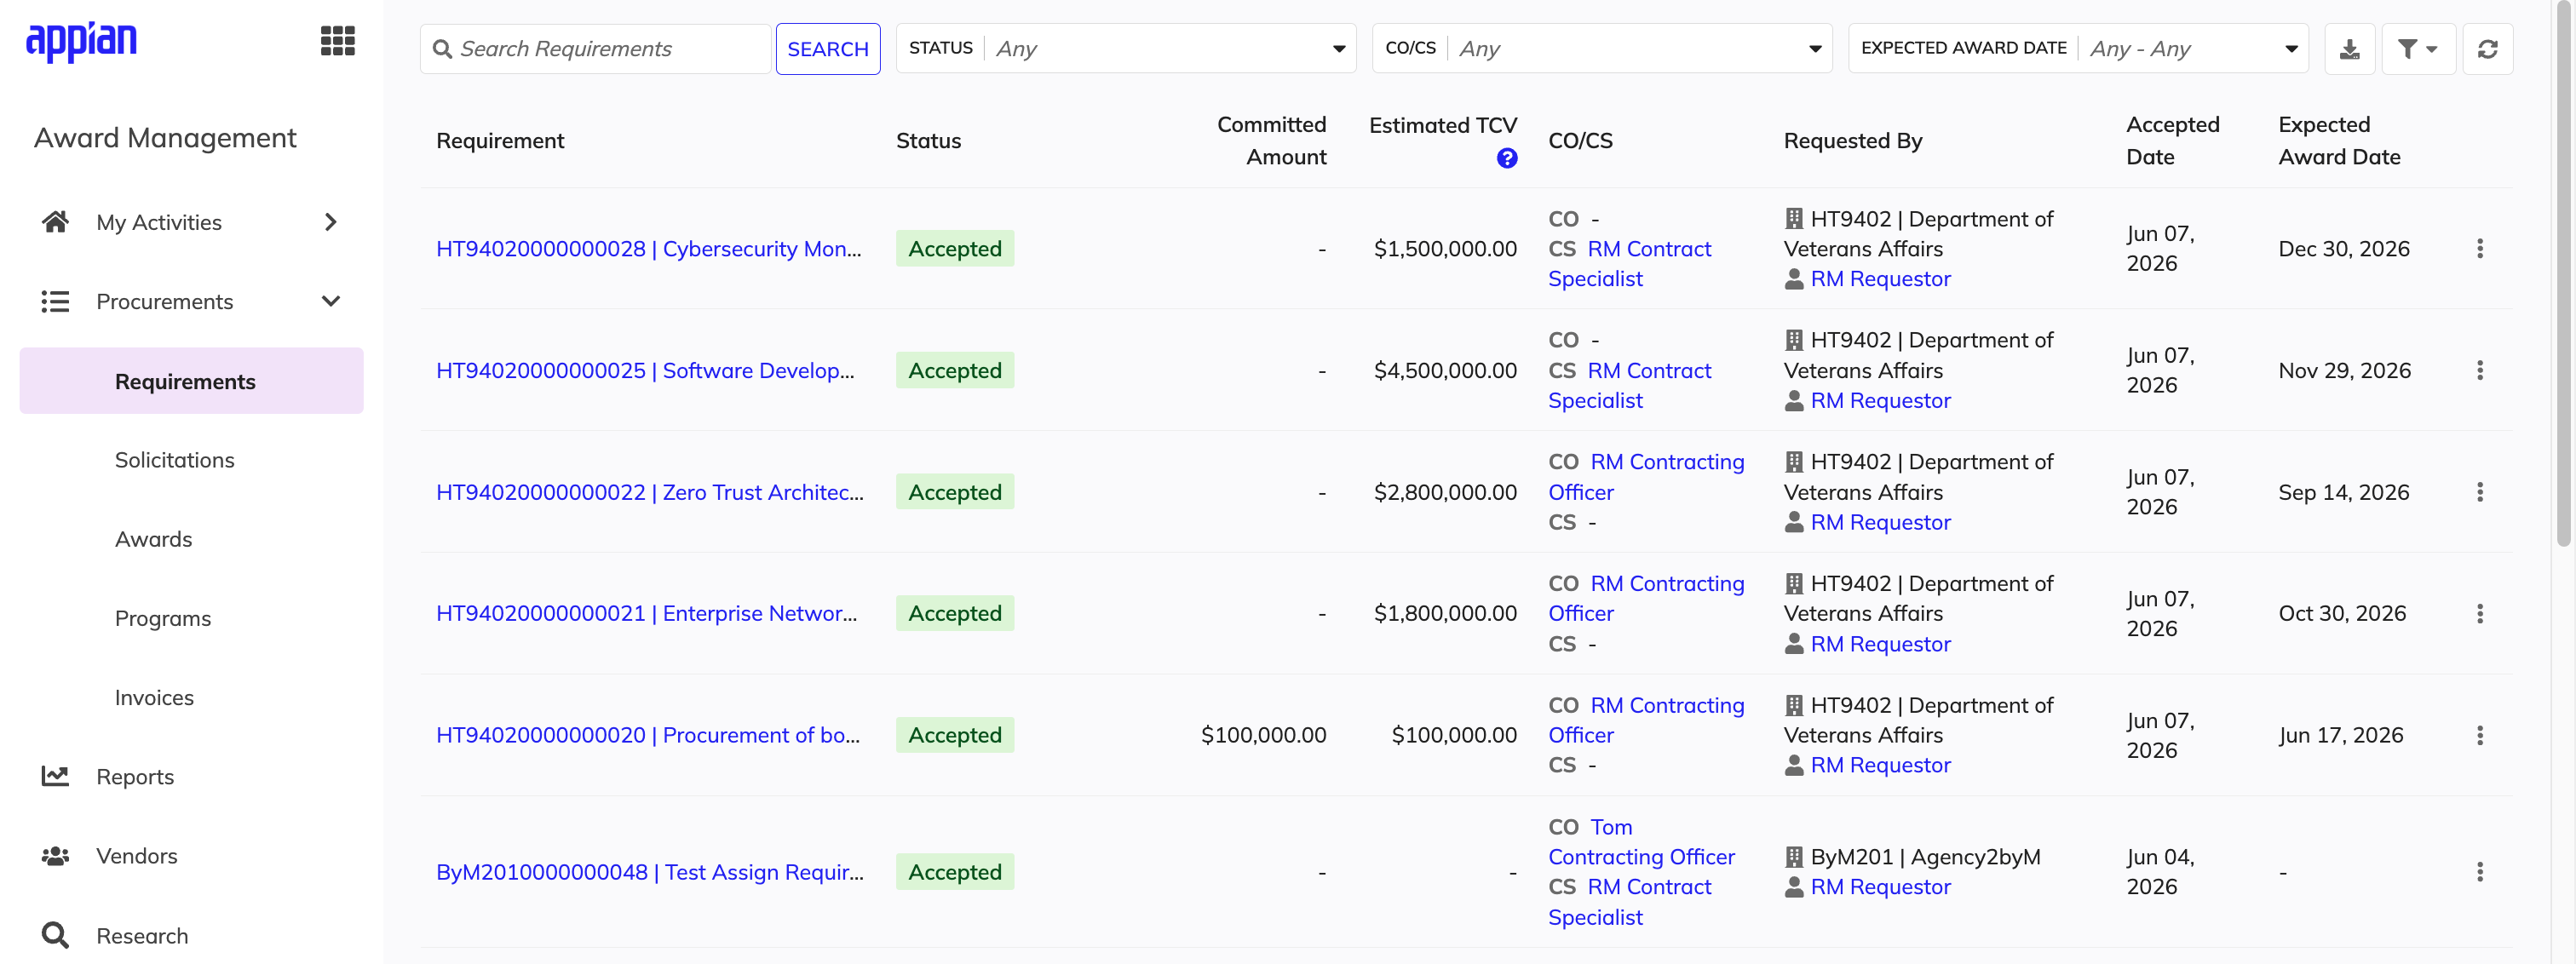Viewport: 2576px width, 964px height.
Task: Click the Vendors people icon
Action: point(55,856)
